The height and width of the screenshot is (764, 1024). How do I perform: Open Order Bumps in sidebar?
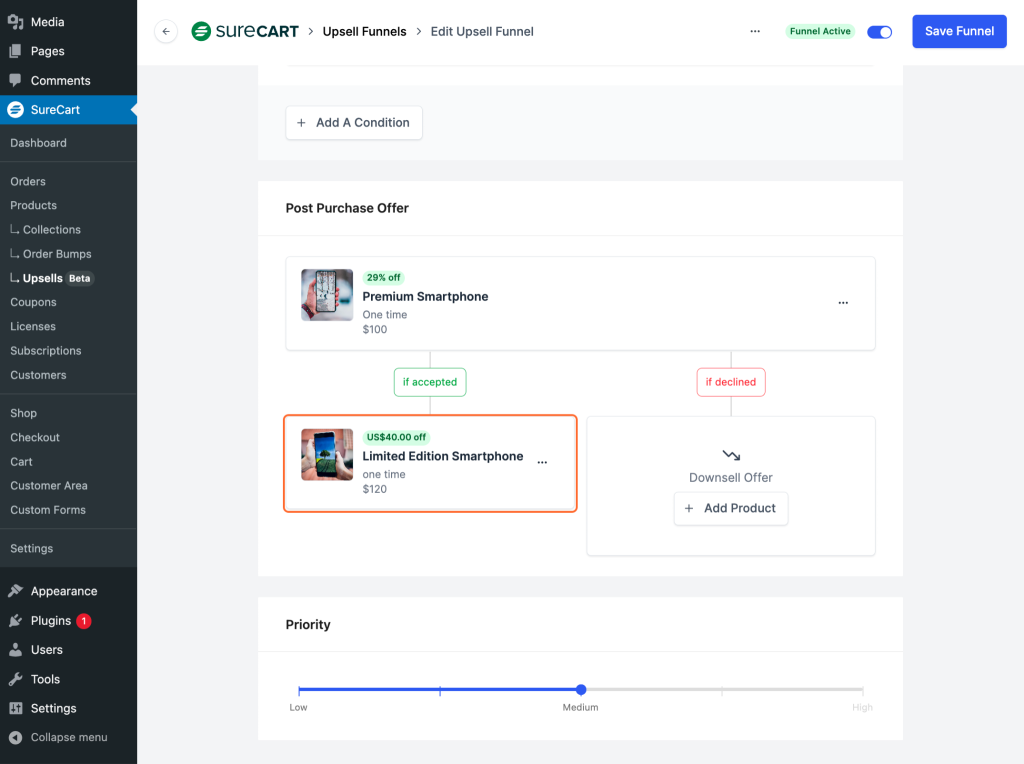coord(57,254)
